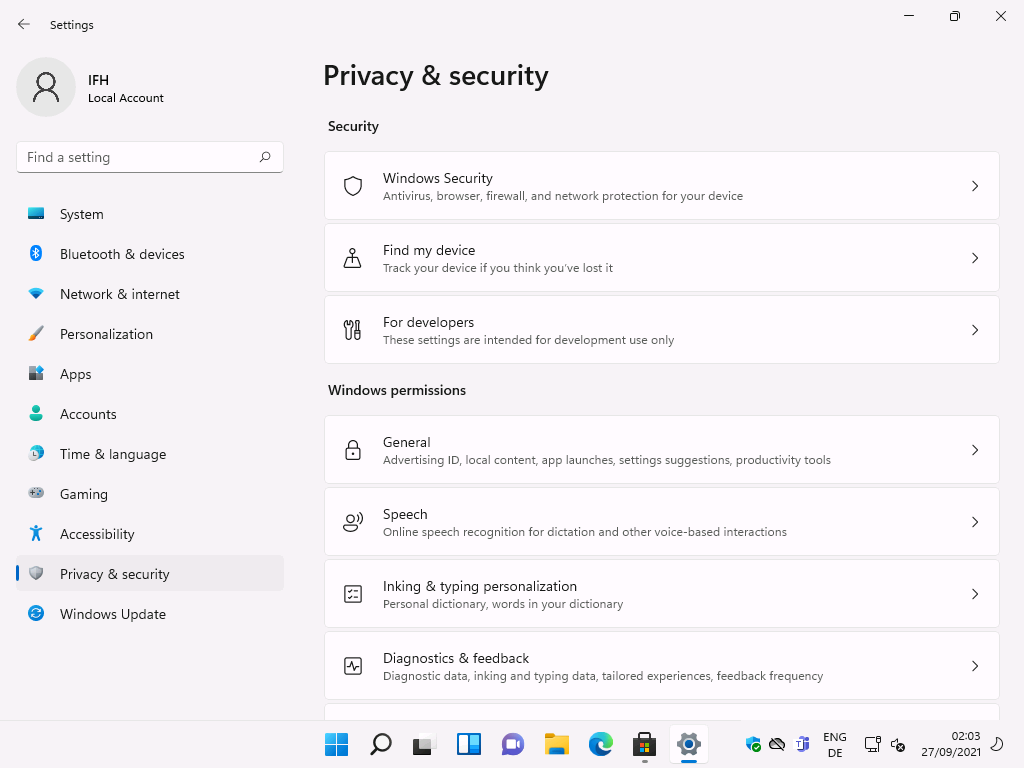The width and height of the screenshot is (1024, 768).
Task: Open Time & language settings
Action: [150, 453]
